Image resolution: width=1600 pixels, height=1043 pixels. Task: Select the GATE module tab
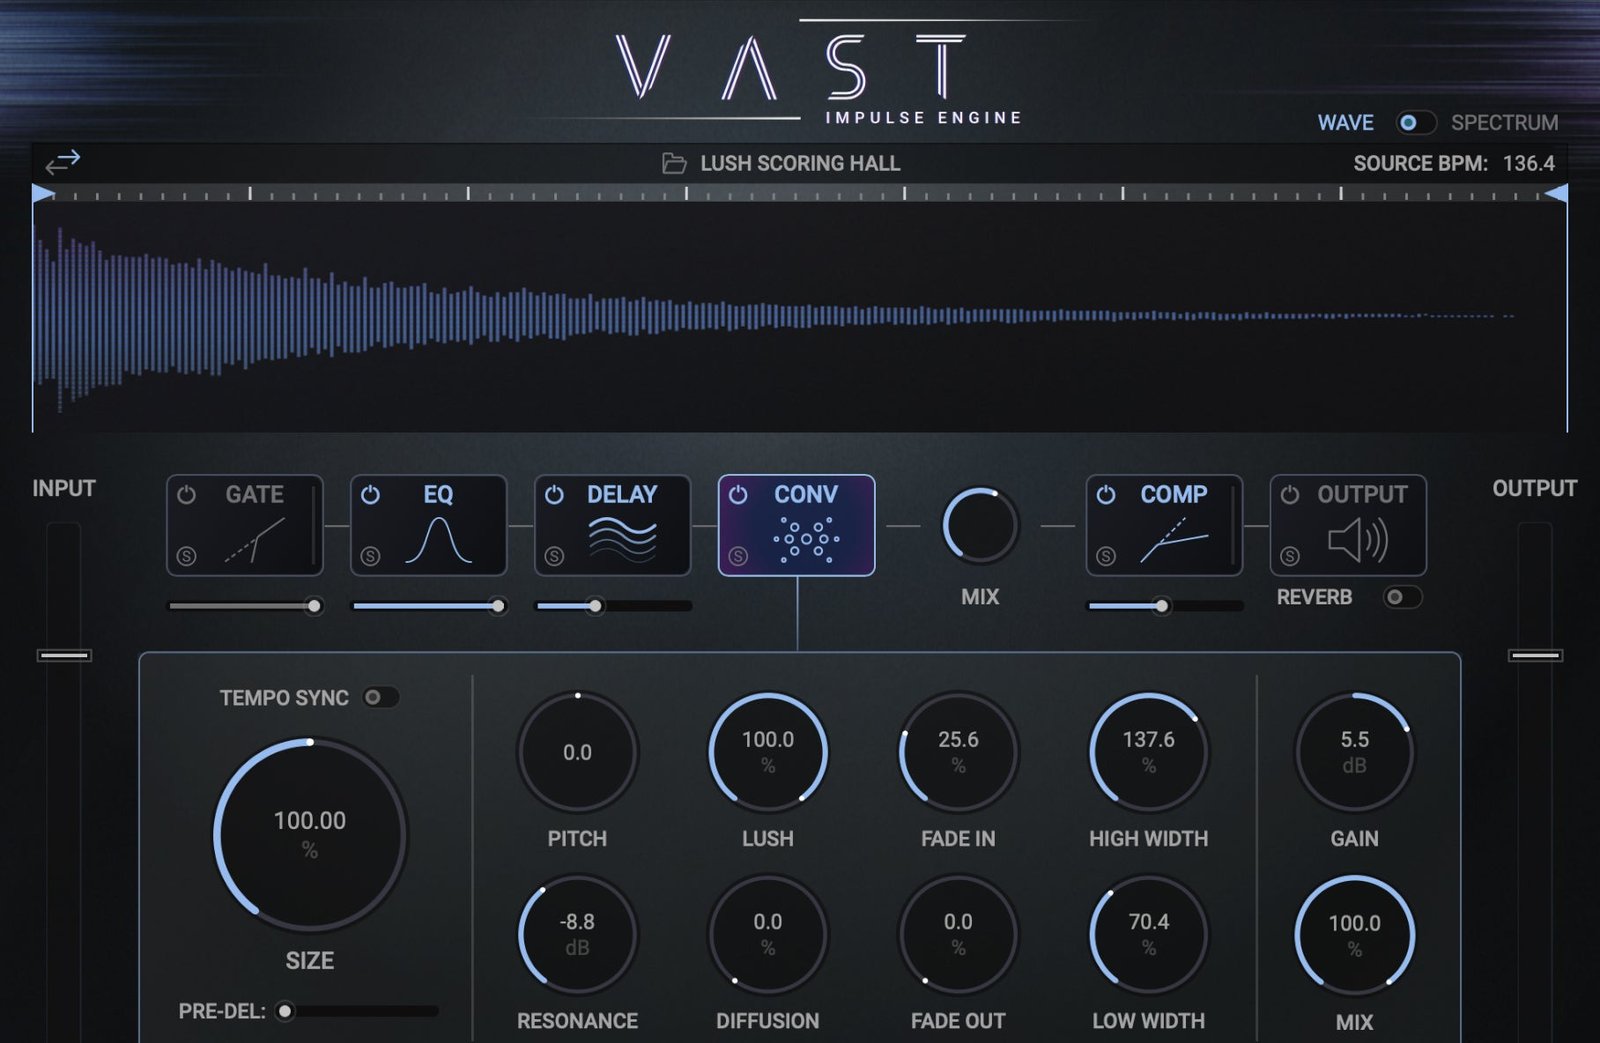(x=245, y=525)
